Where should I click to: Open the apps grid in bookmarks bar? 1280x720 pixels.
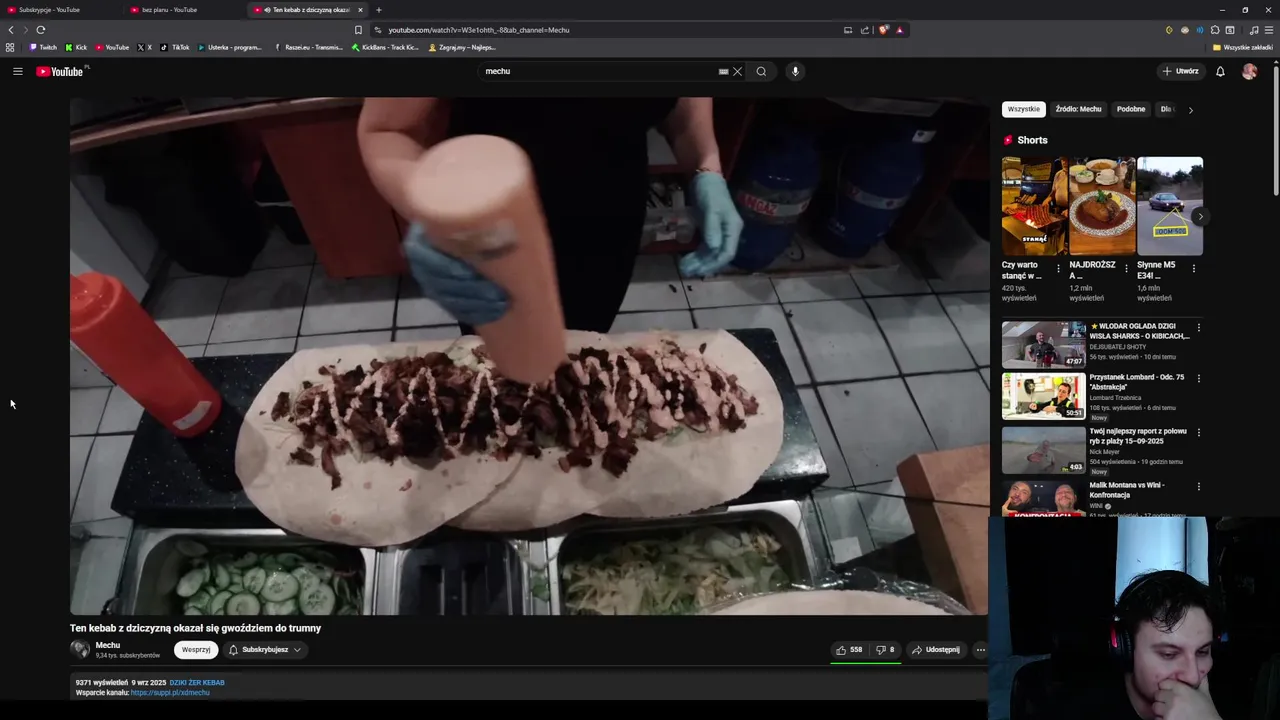(x=10, y=47)
